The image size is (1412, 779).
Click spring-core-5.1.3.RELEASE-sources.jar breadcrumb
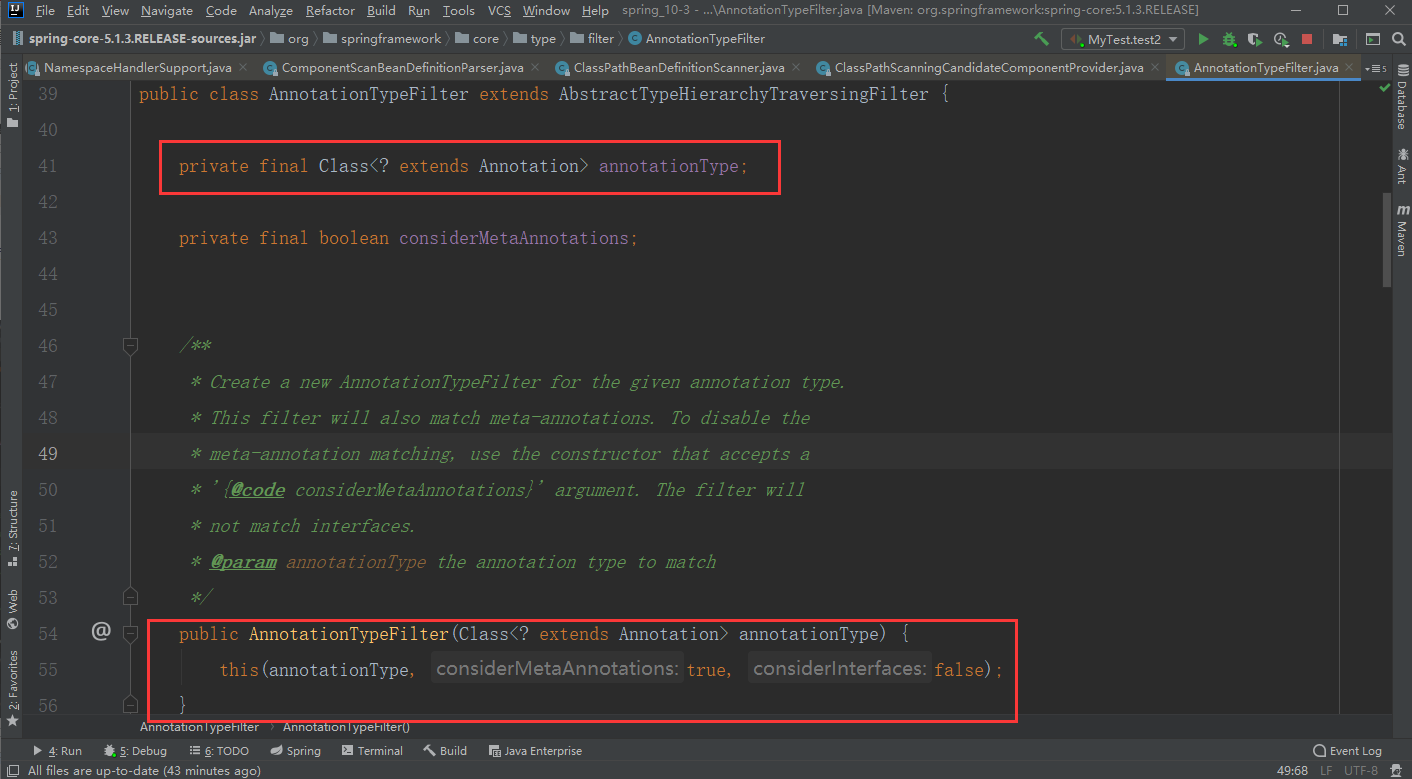[x=134, y=39]
